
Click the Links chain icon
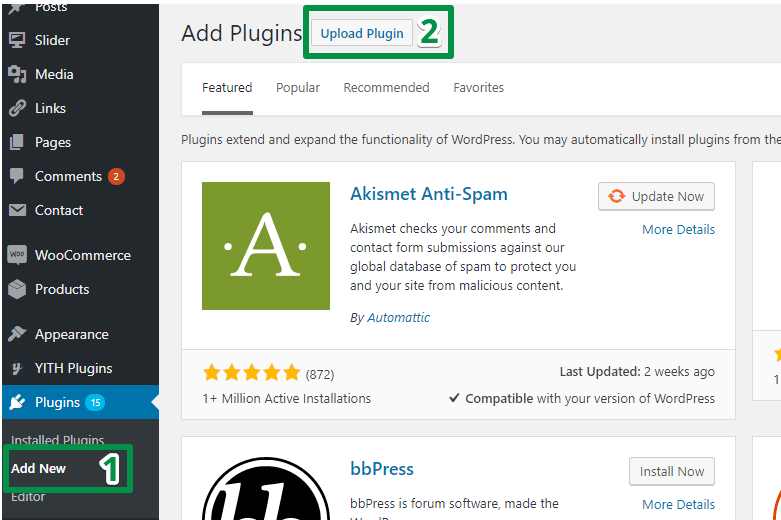[x=17, y=108]
